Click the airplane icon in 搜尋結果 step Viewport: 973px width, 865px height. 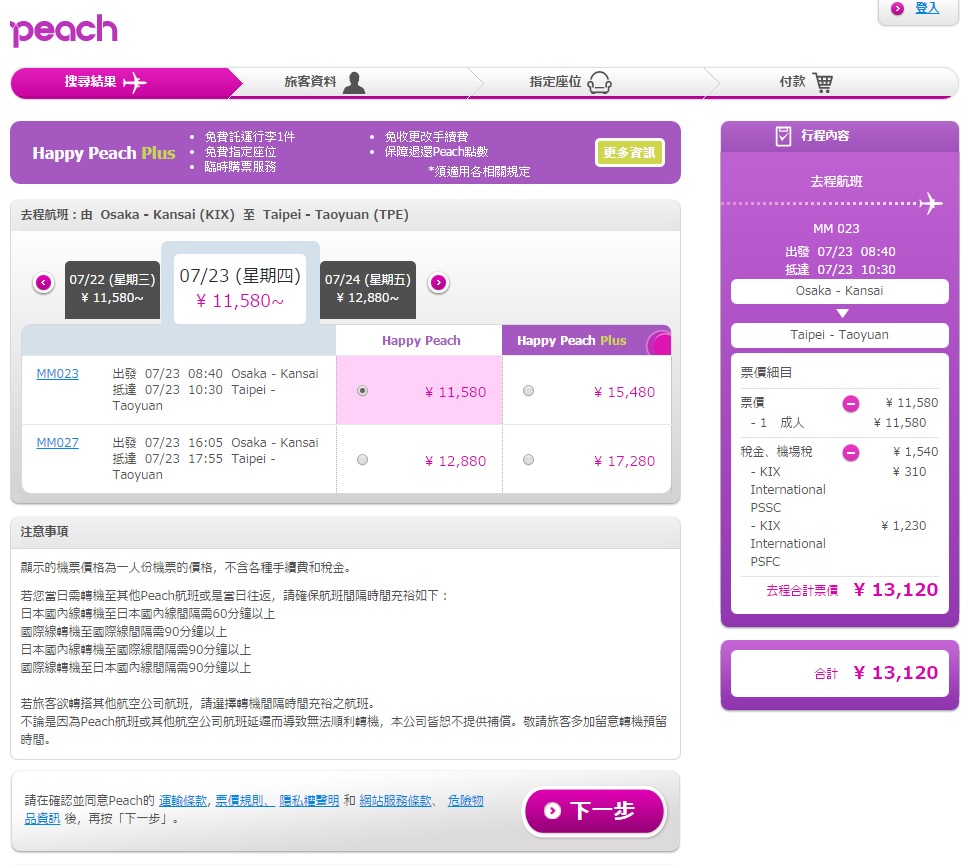coord(135,83)
